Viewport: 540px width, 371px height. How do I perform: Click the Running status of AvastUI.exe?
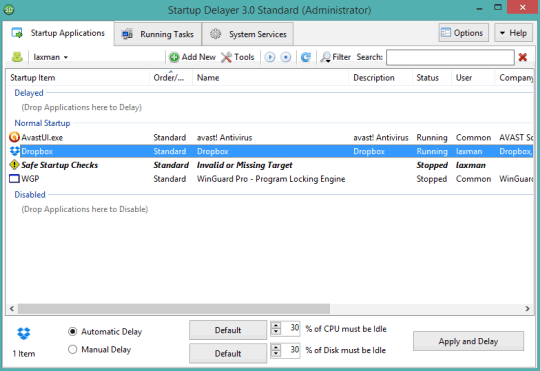pyautogui.click(x=432, y=138)
